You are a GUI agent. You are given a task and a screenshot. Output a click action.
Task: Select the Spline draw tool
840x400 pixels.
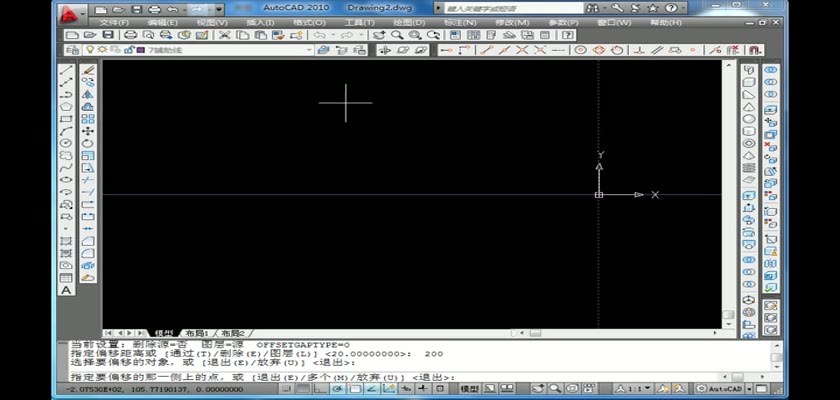(x=66, y=168)
